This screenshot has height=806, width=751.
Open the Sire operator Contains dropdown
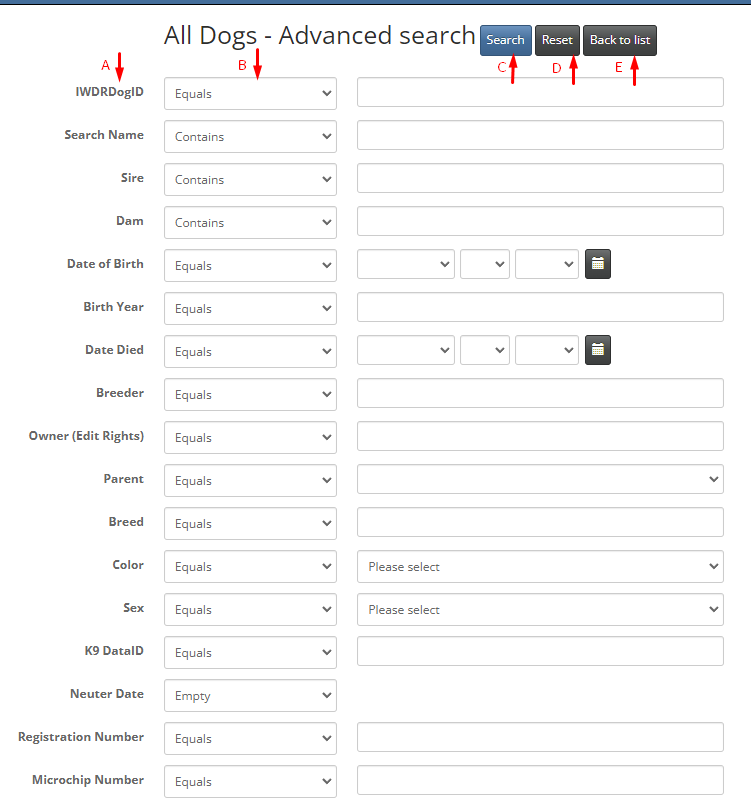point(250,180)
